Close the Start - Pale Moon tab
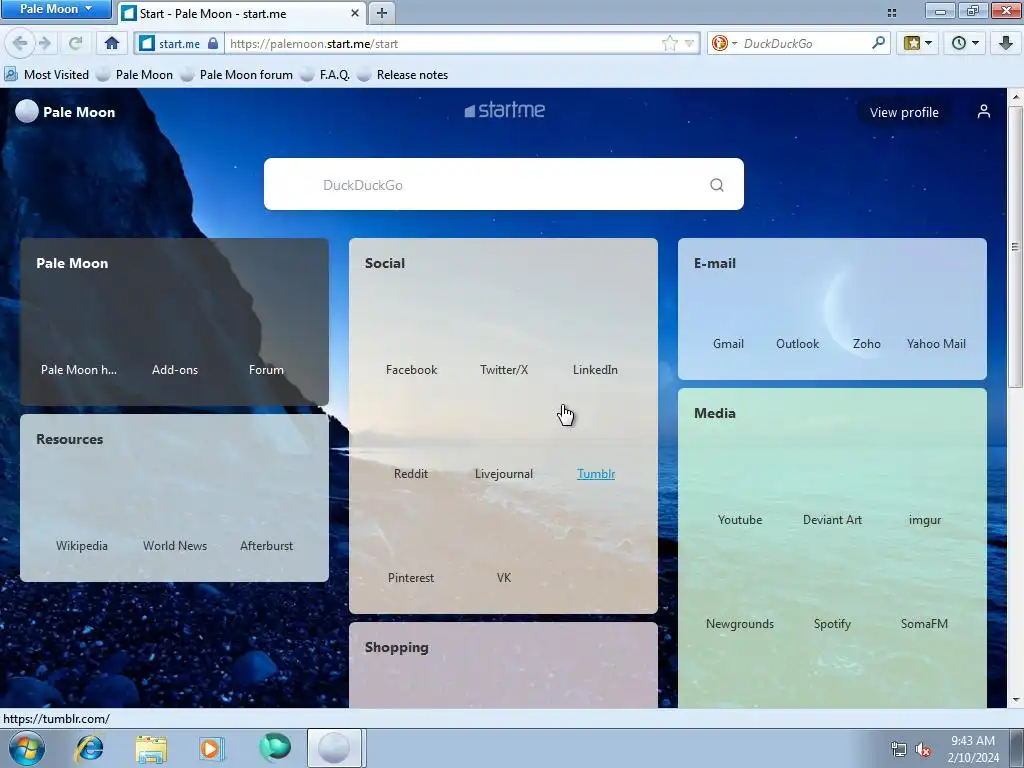 (355, 13)
